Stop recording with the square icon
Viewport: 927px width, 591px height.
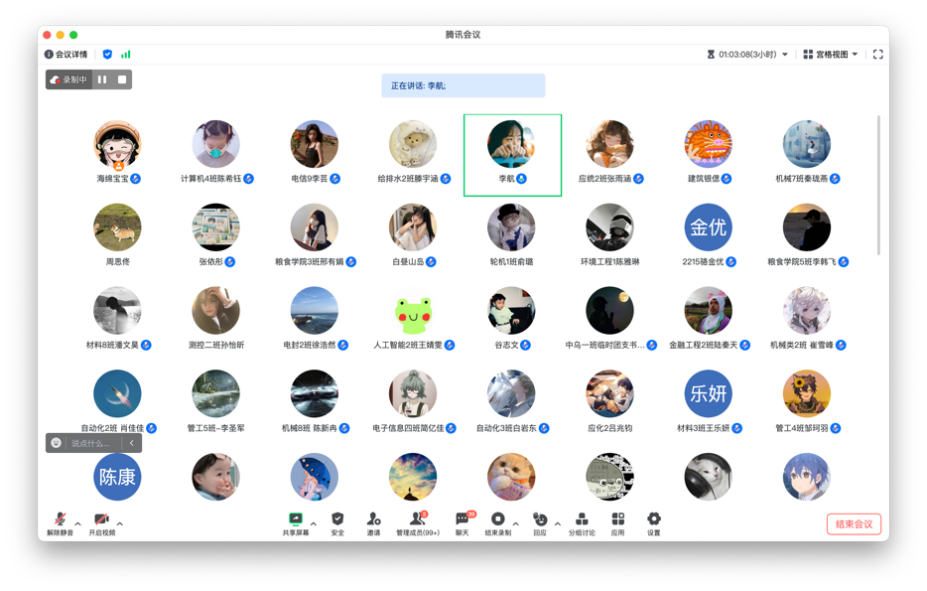click(122, 79)
